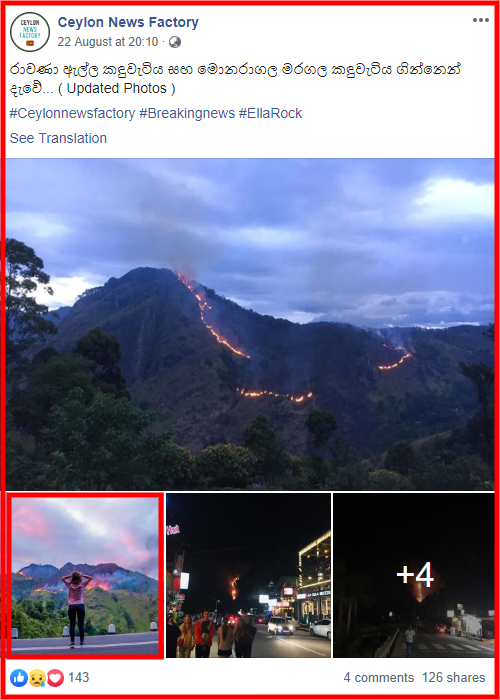The image size is (500, 700).
Task: View the +4 more photos tile
Action: point(414,575)
